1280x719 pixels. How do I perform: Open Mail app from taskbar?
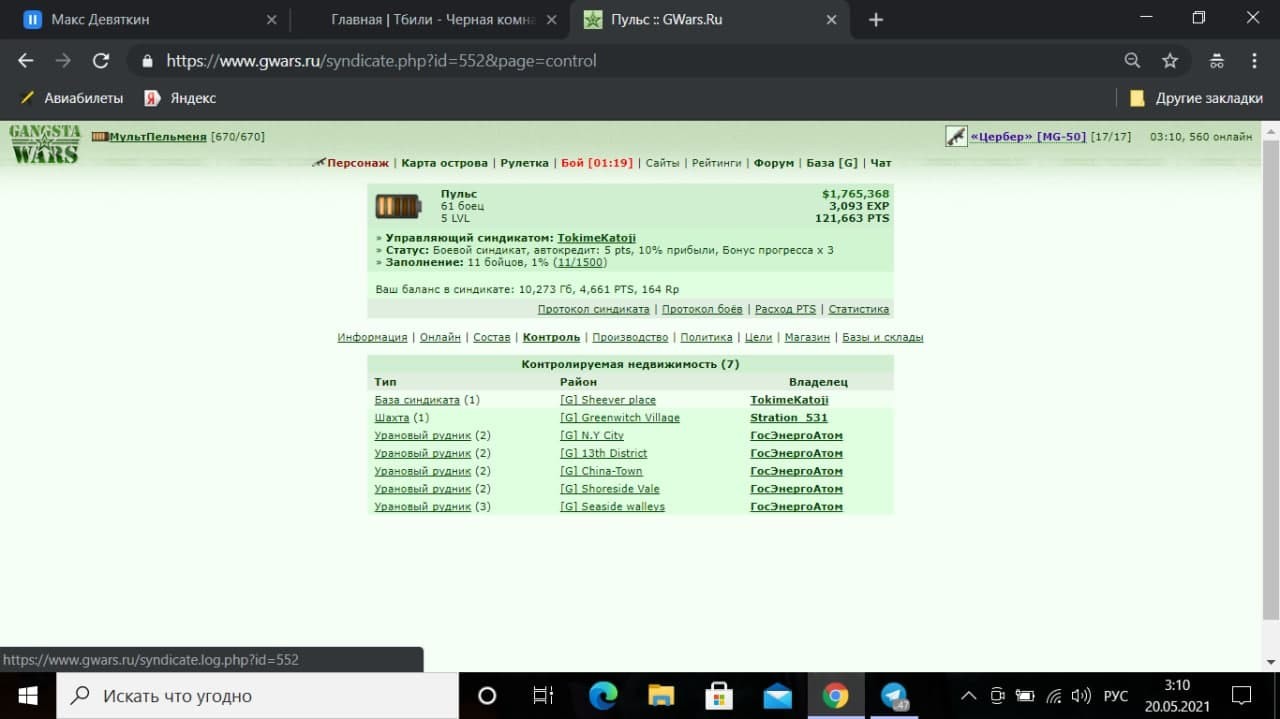(x=777, y=696)
